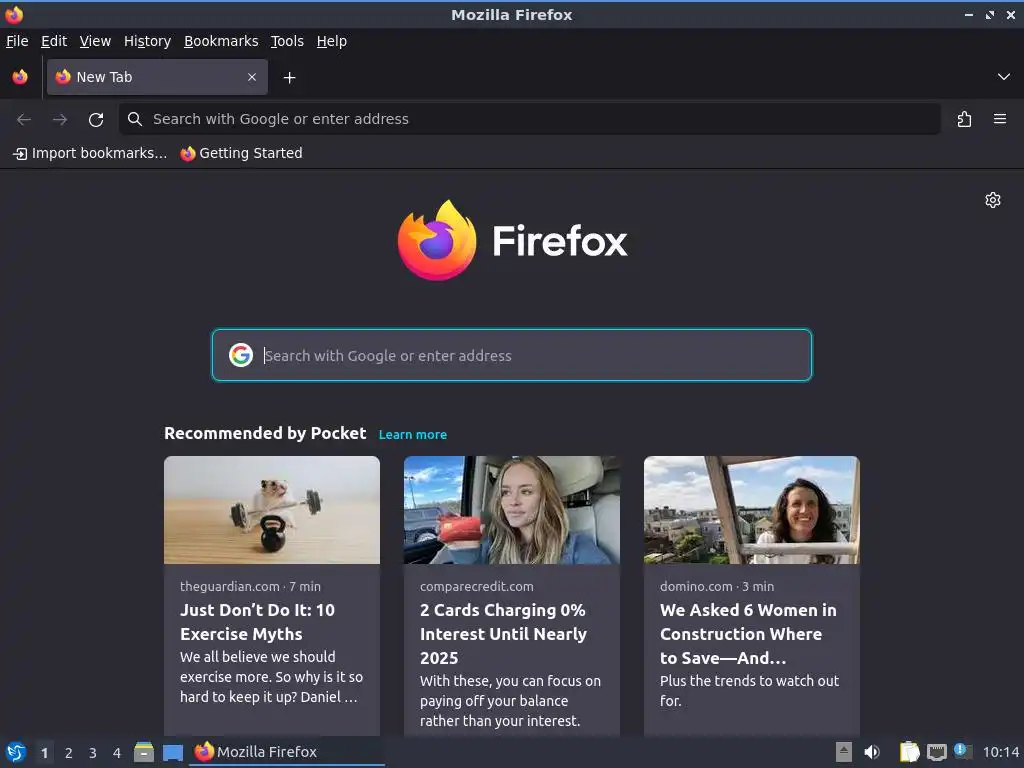Screen dimensions: 1024x768
Task: Click the show desktop taskbar icon
Action: [x=173, y=752]
